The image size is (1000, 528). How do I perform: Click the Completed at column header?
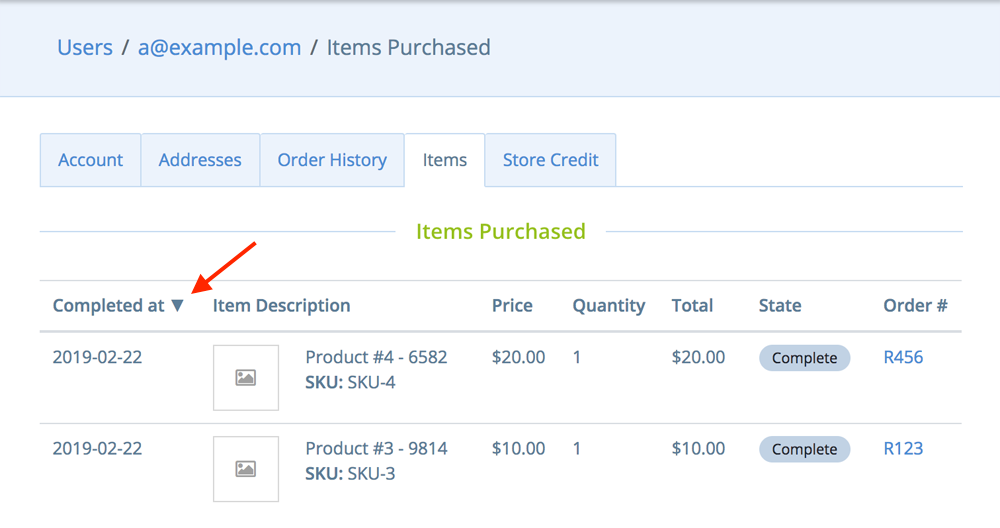(x=108, y=306)
